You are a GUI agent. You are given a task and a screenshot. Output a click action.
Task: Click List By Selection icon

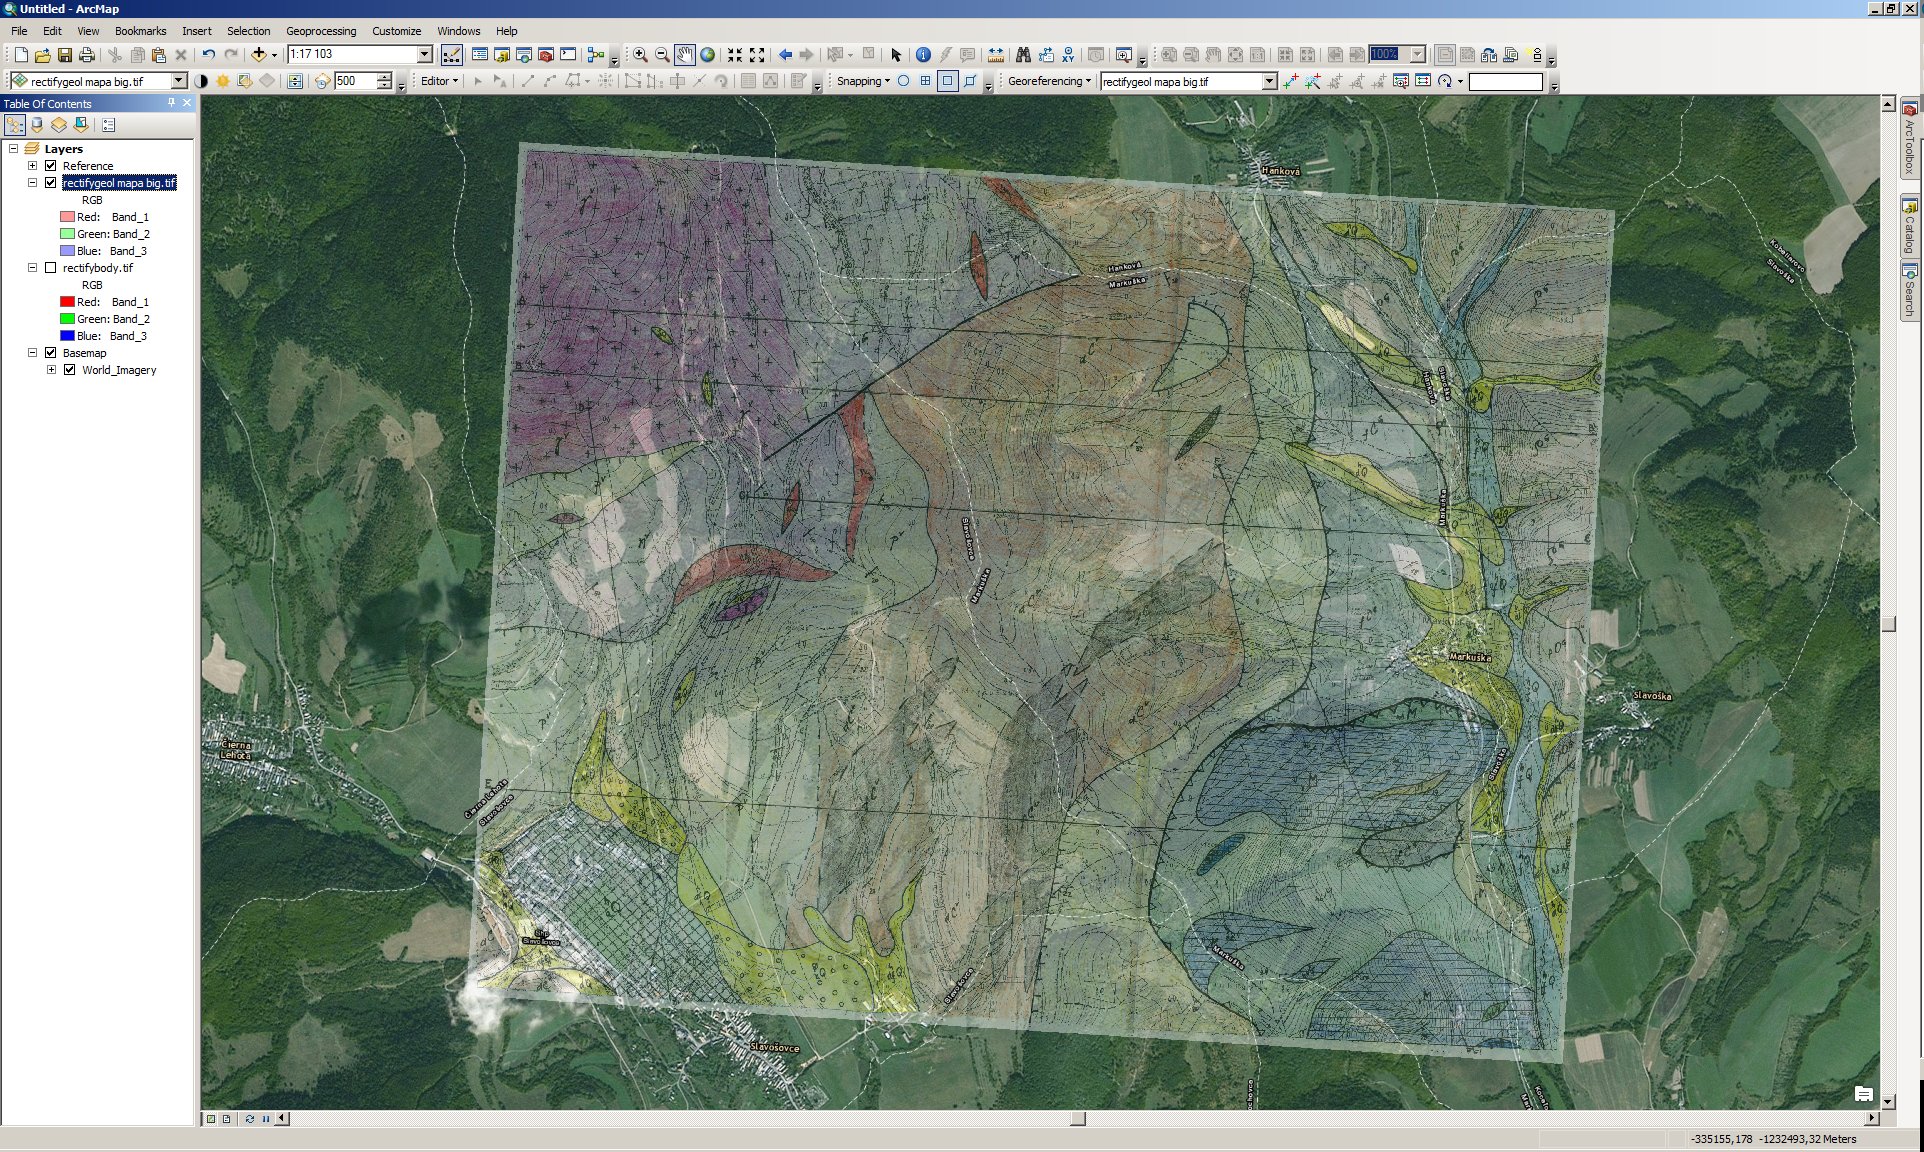click(81, 125)
